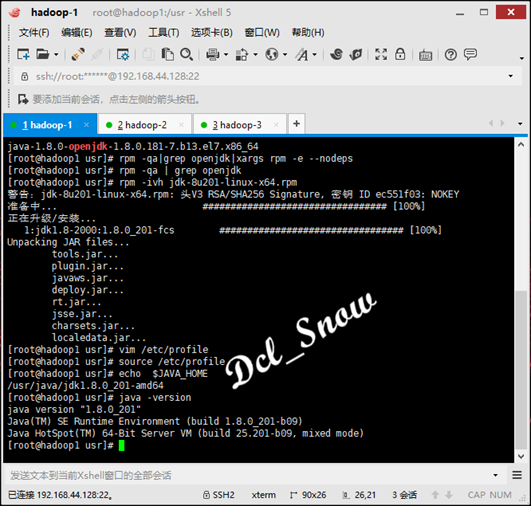
Task: Click the Xshell app logo icon
Action: tap(15, 13)
